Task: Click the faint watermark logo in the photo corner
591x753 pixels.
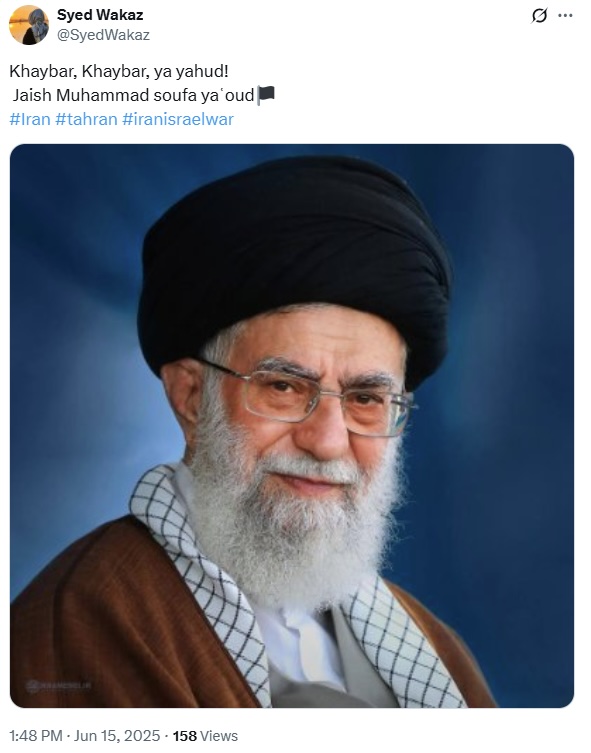Action: point(58,686)
